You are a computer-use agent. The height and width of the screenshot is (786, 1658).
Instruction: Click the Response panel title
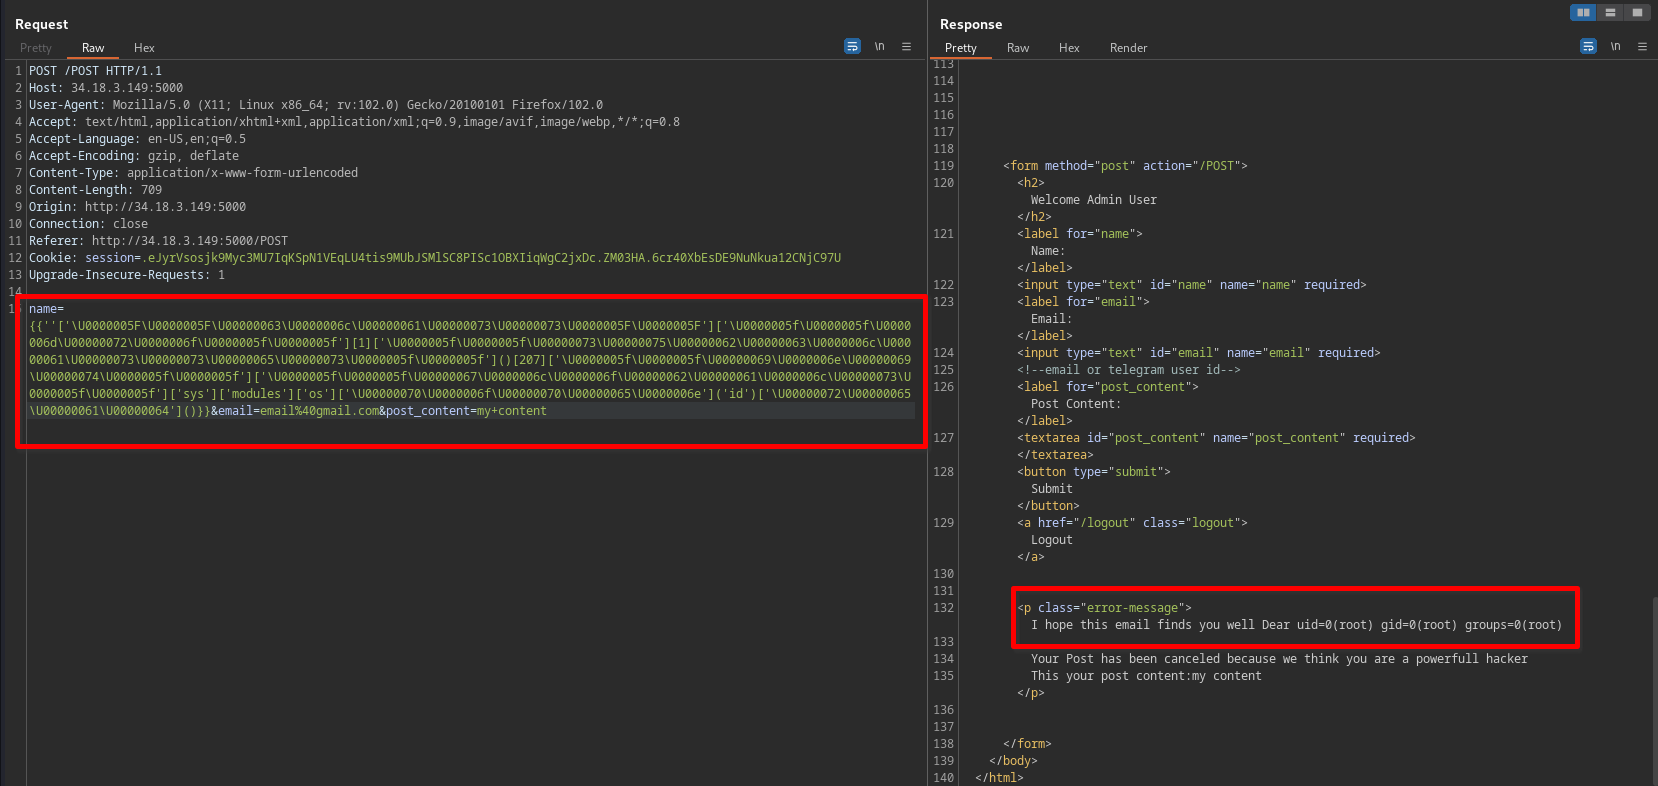[x=971, y=24]
